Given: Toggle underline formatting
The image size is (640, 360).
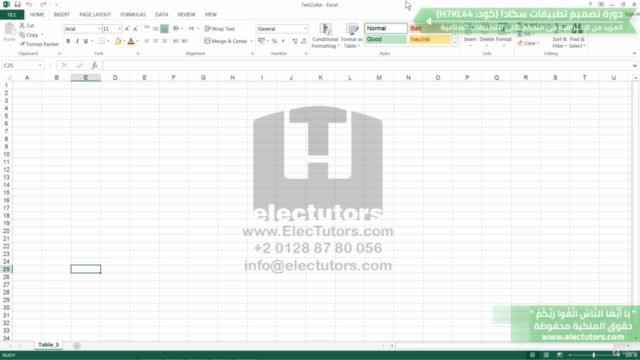Looking at the screenshot, I should click(86, 41).
